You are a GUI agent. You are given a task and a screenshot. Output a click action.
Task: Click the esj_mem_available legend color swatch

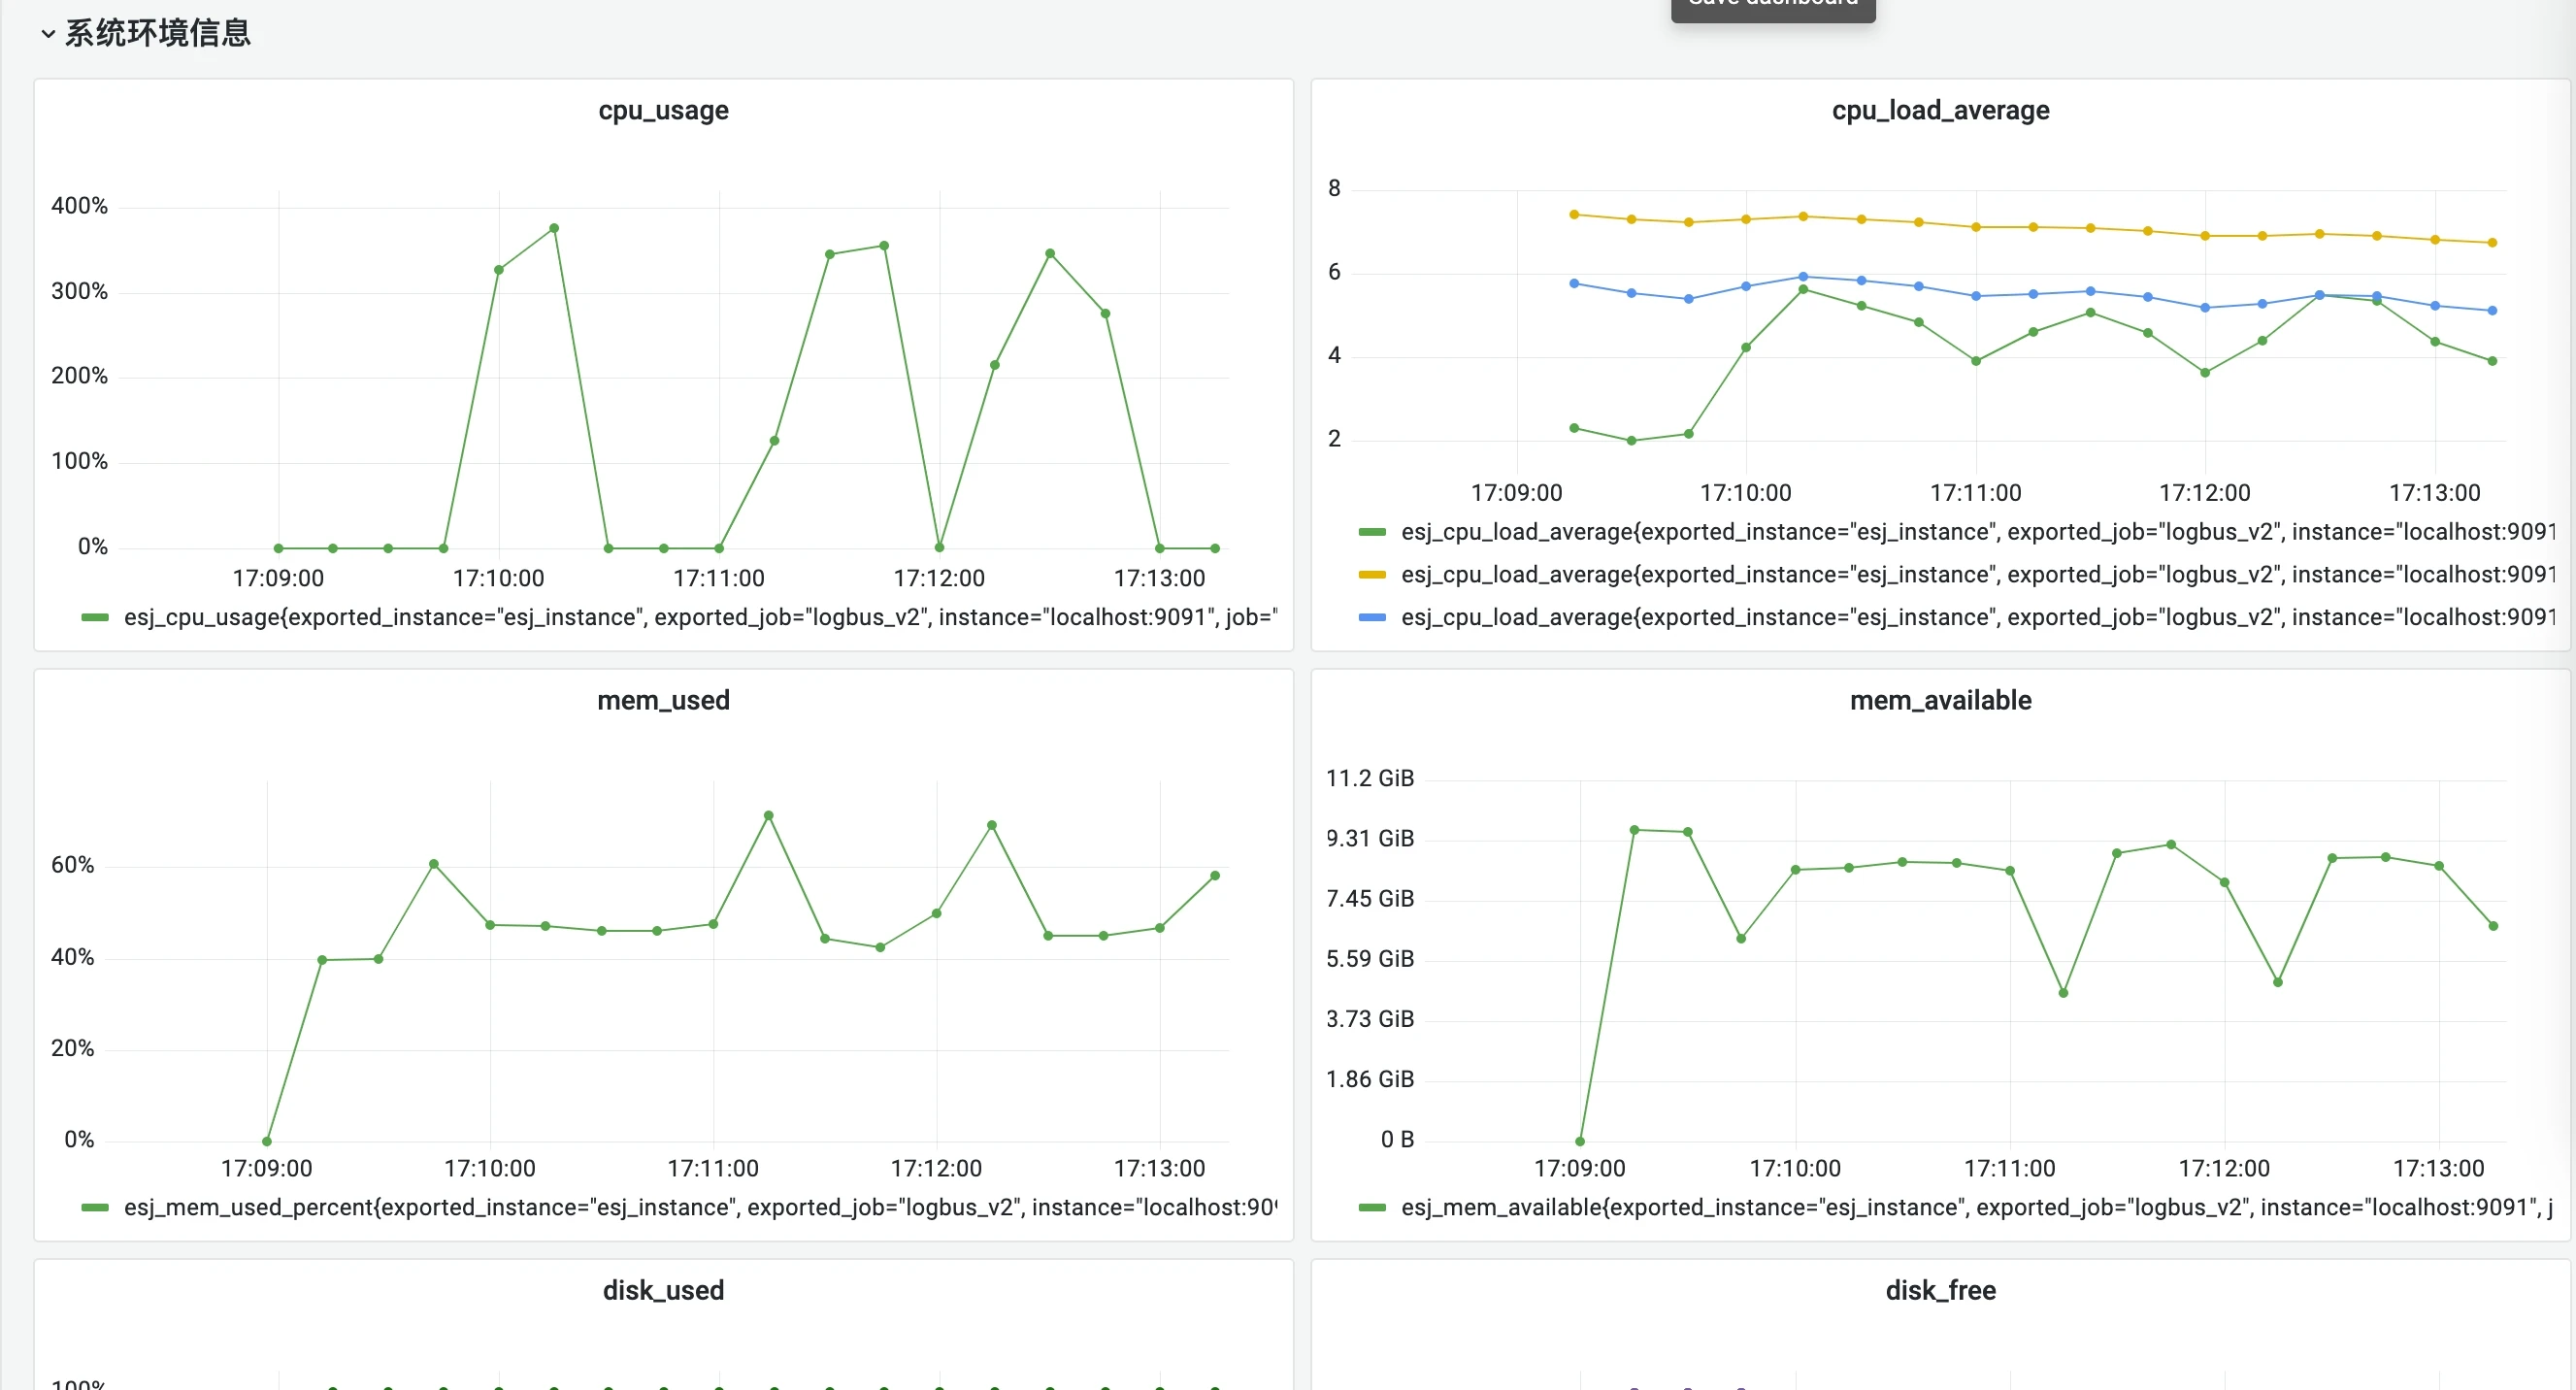click(1372, 1208)
